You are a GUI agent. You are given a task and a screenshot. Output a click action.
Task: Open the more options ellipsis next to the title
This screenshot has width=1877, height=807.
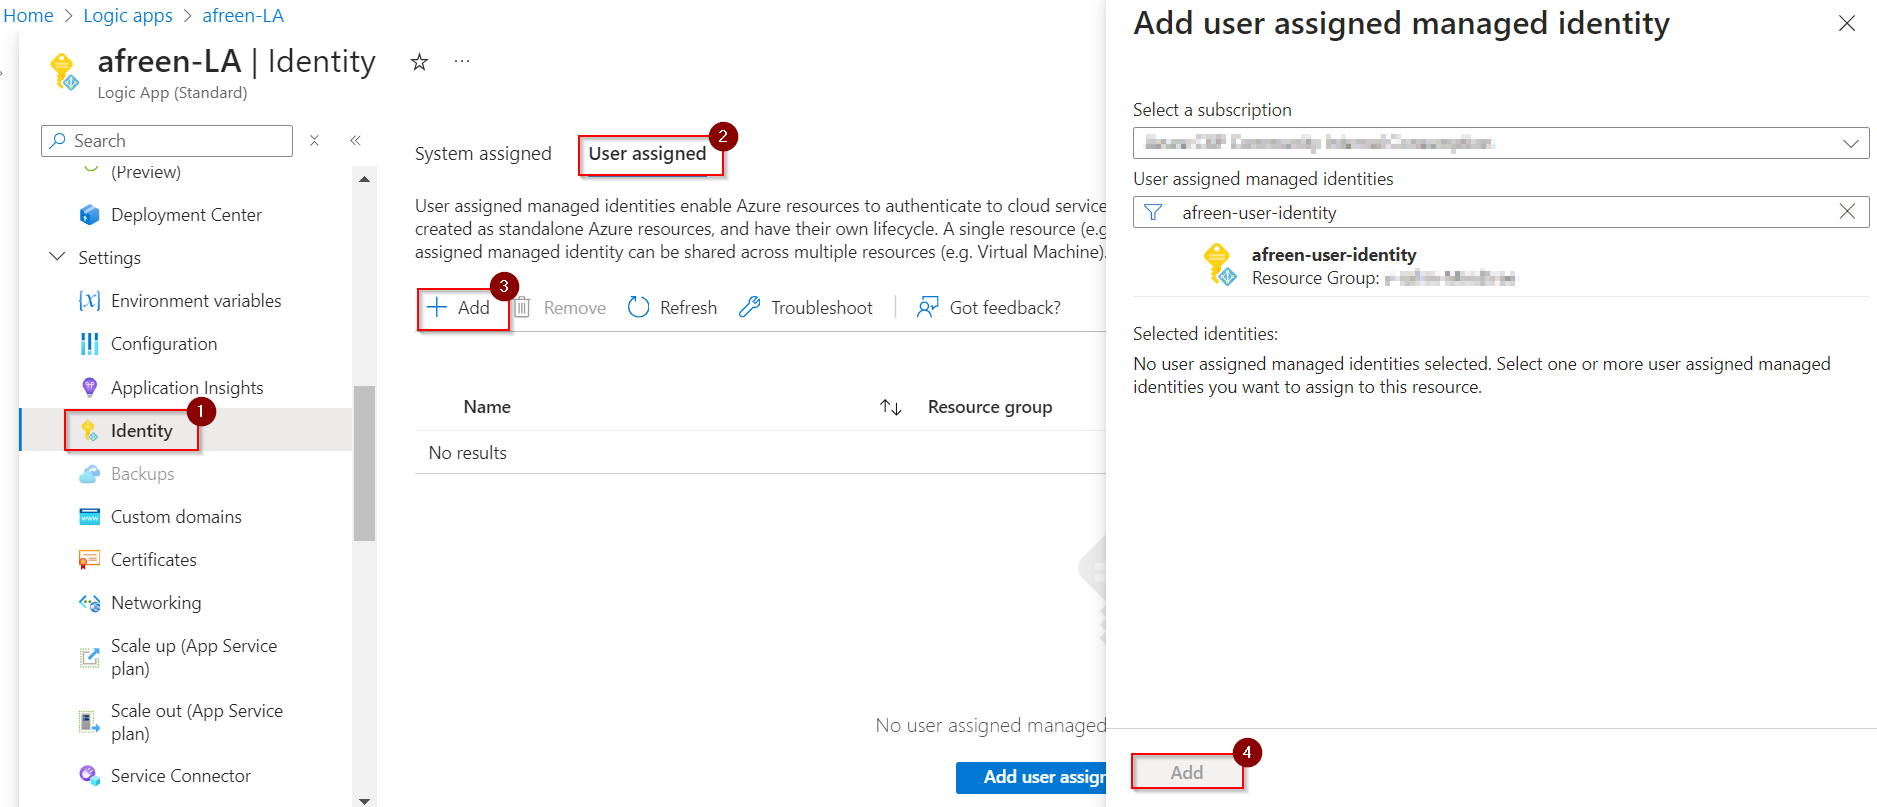(461, 61)
